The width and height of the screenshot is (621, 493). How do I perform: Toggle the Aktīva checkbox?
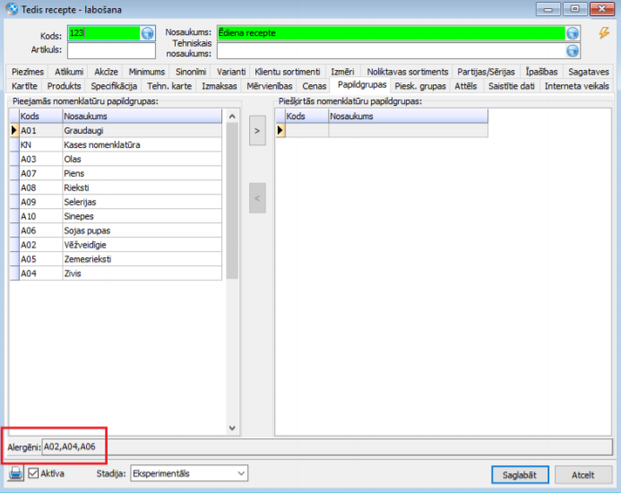pyautogui.click(x=33, y=473)
